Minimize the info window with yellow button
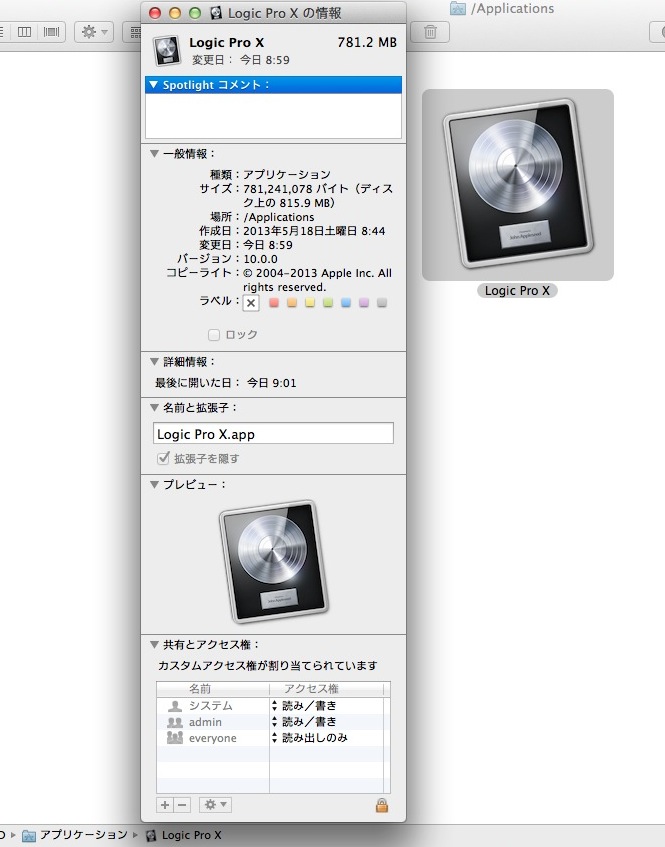 pos(175,13)
